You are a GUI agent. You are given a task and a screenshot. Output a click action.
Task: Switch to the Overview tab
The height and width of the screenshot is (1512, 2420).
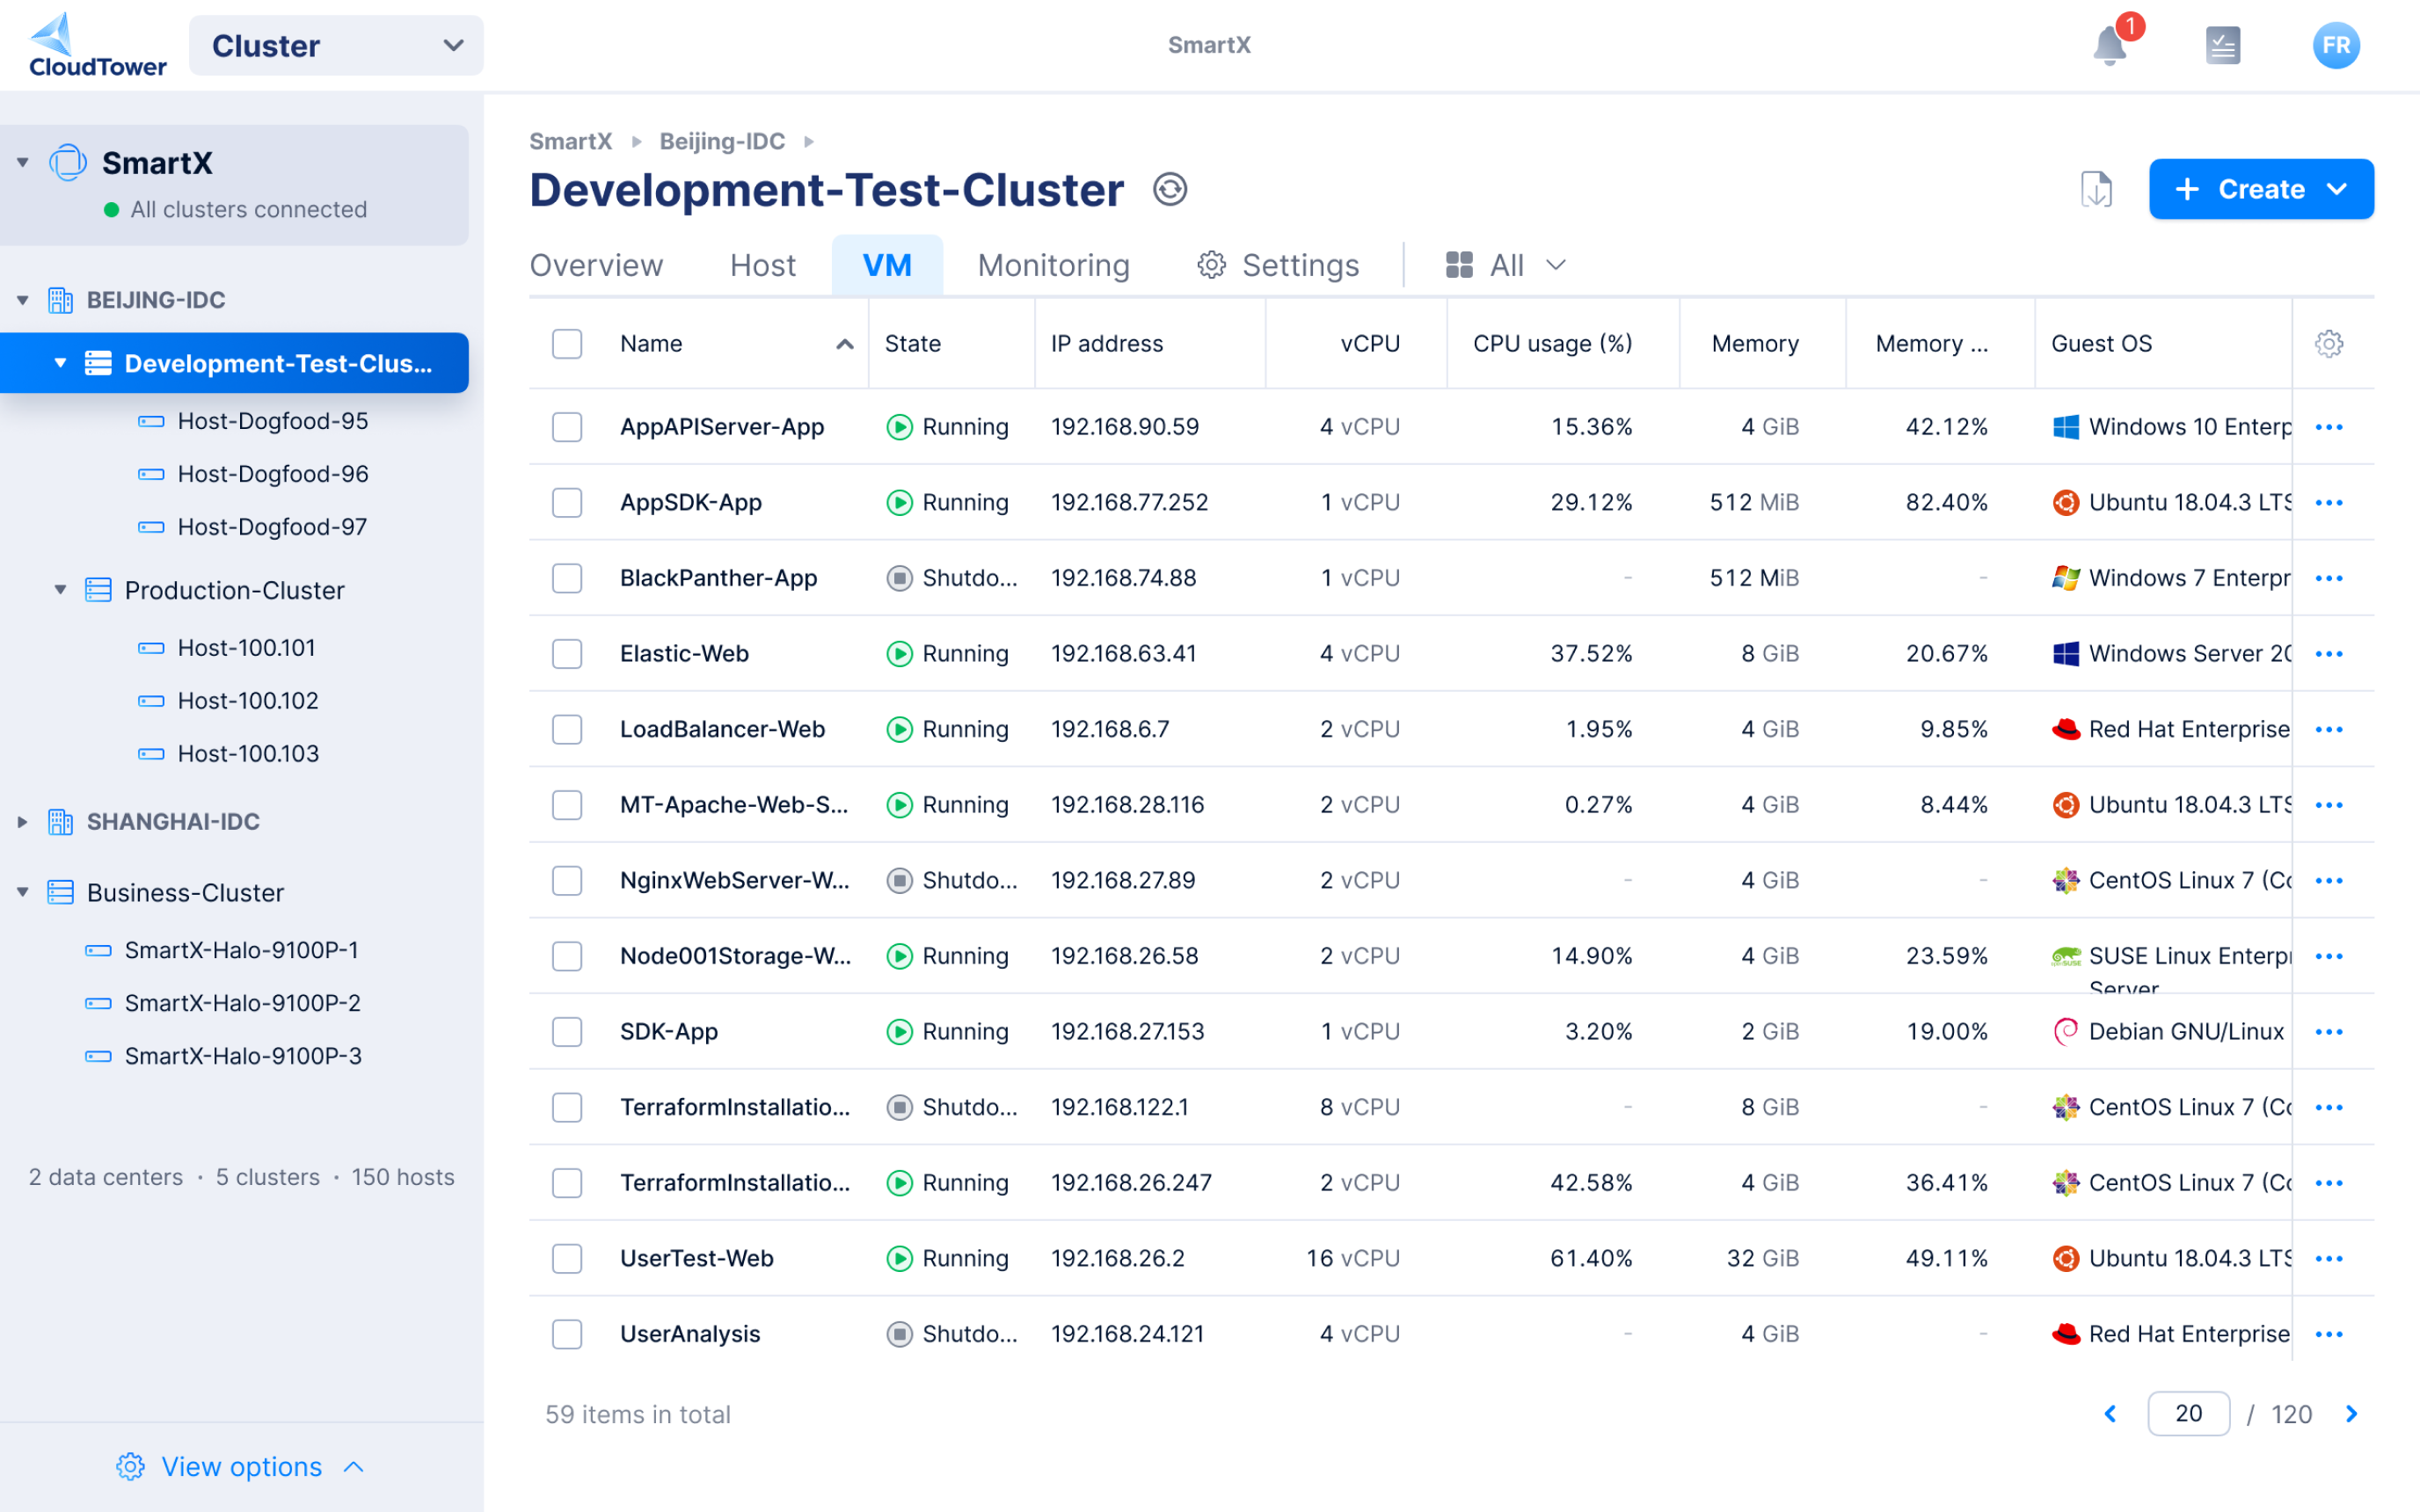[x=596, y=265]
